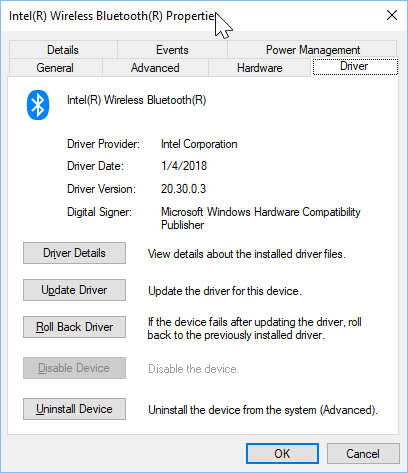Click the 'Driver Version:' label

tap(101, 189)
